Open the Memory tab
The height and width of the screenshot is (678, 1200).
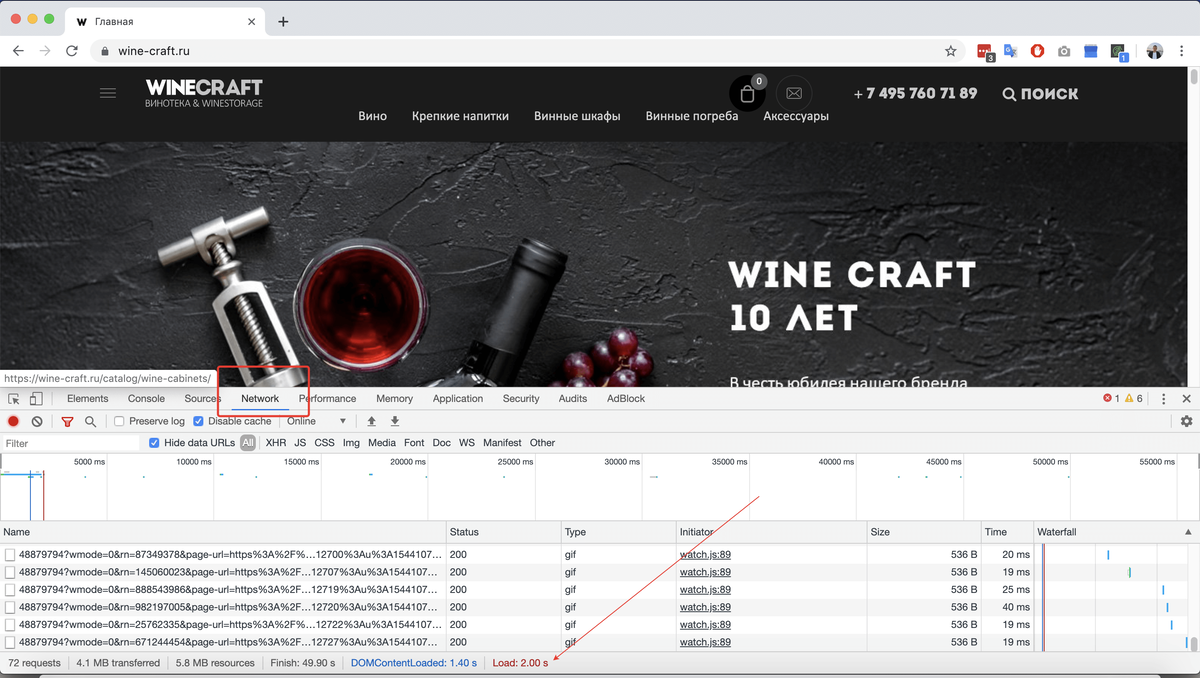[x=395, y=398]
